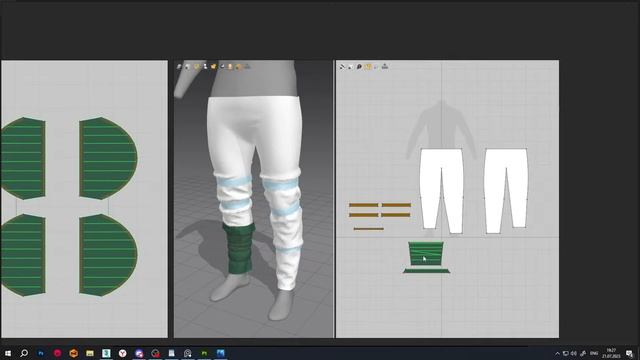
Task: Click the white pants waist in 3D view
Action: 255,102
